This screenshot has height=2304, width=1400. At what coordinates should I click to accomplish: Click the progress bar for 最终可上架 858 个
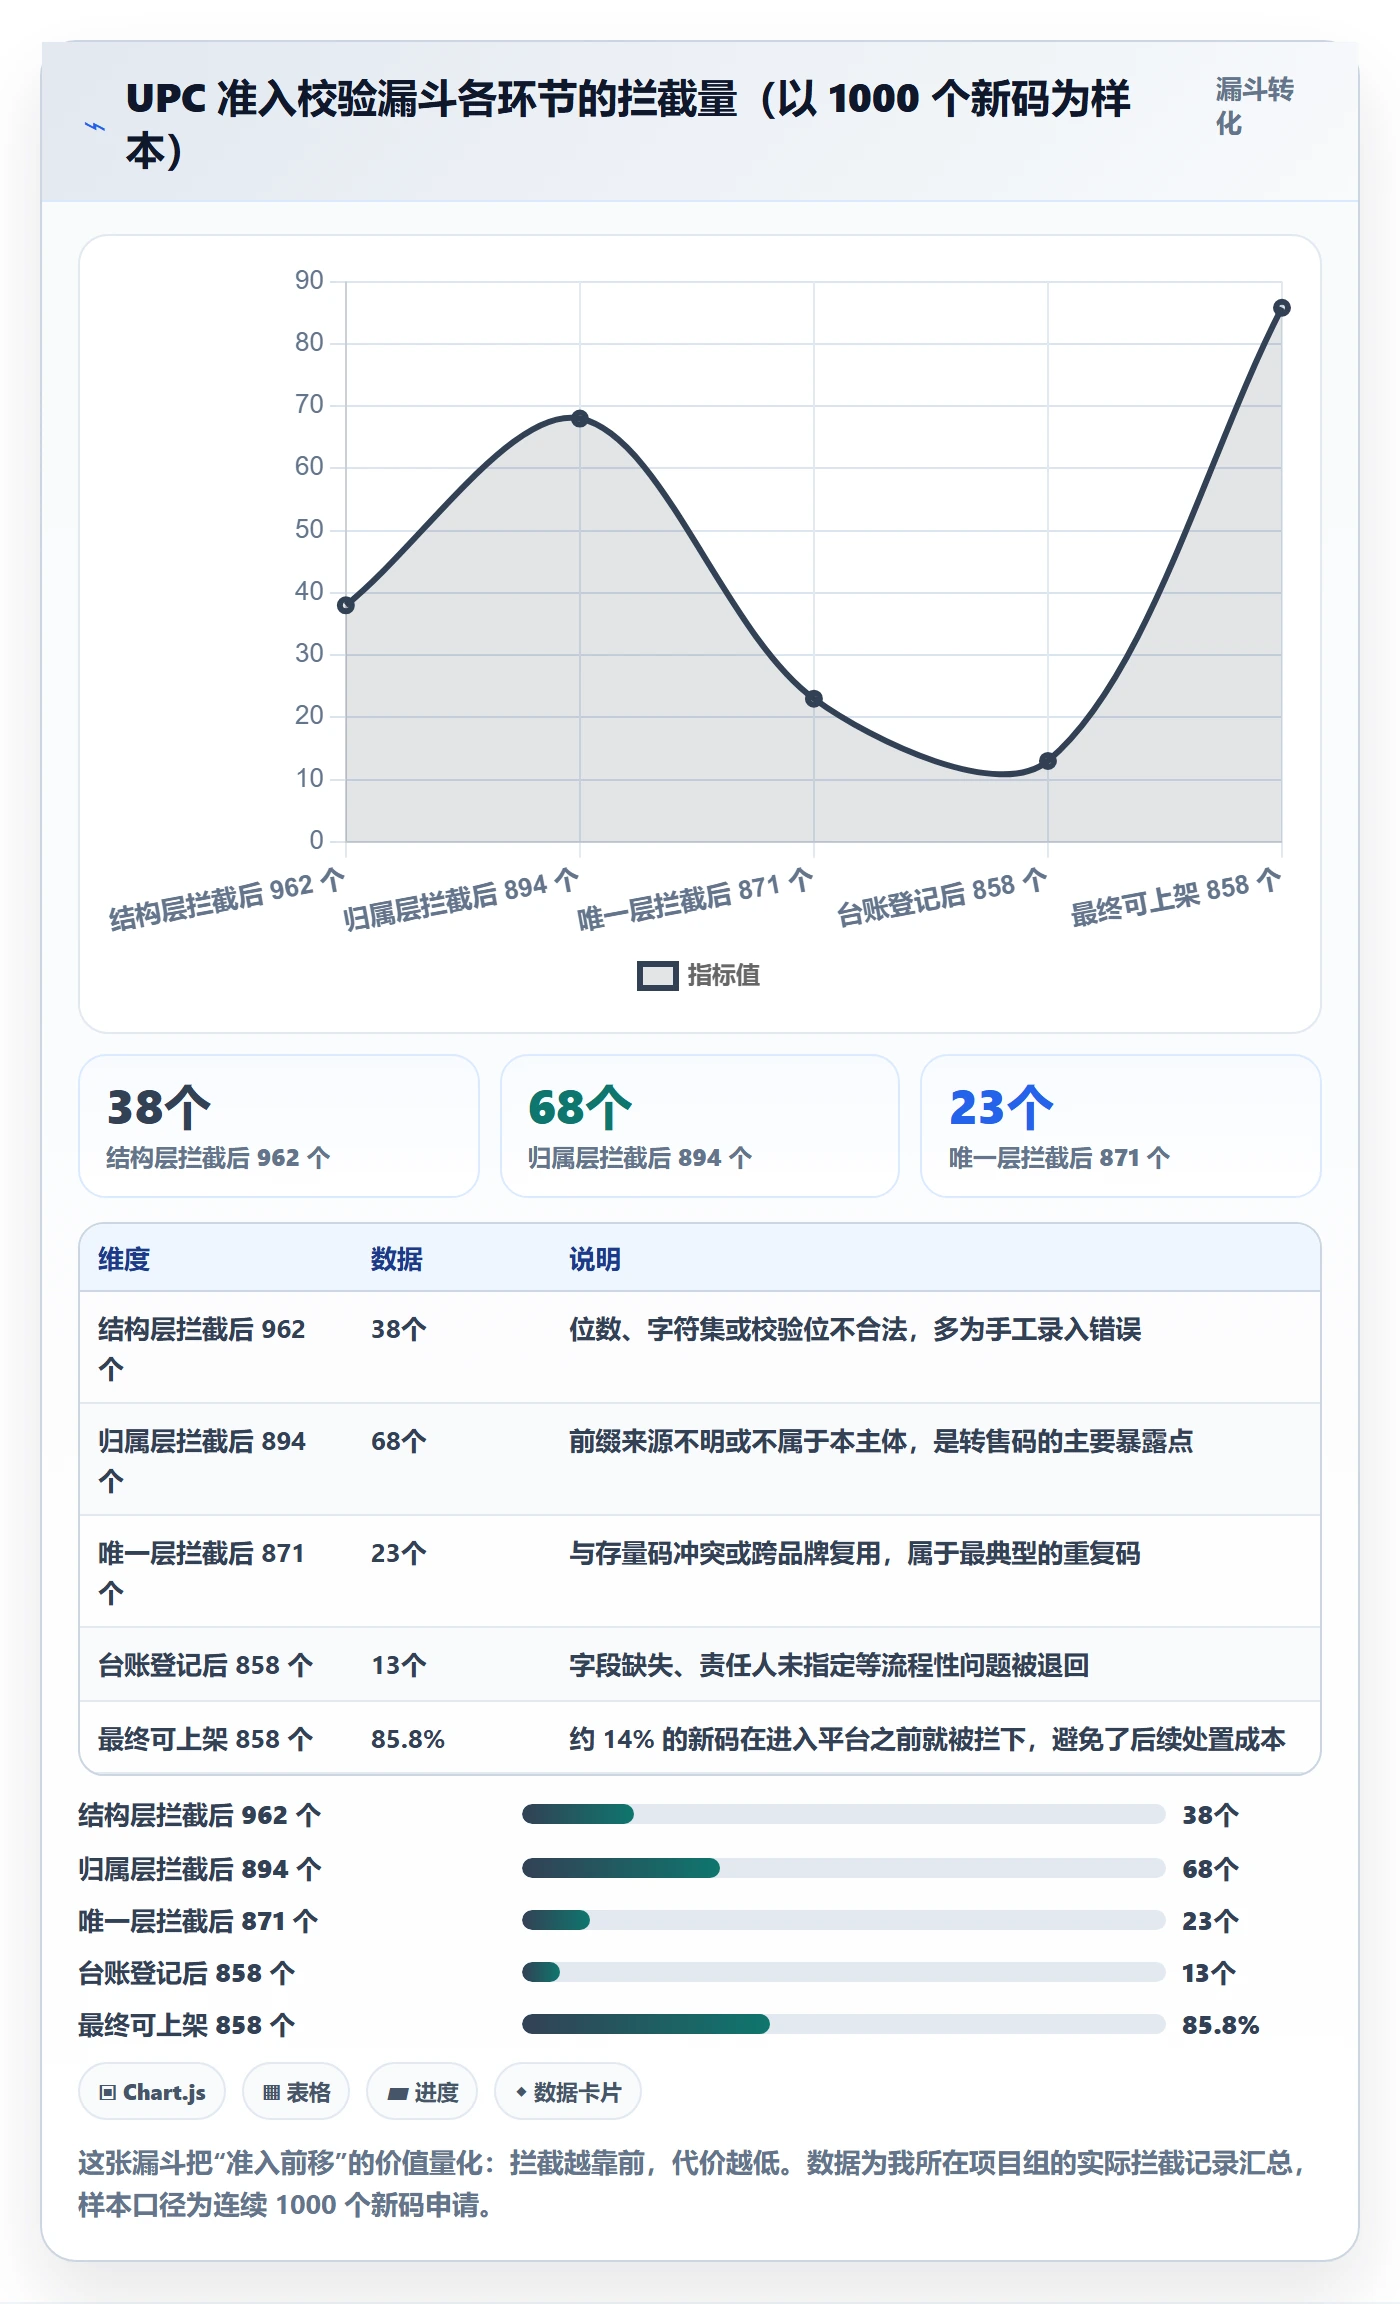tap(843, 2024)
